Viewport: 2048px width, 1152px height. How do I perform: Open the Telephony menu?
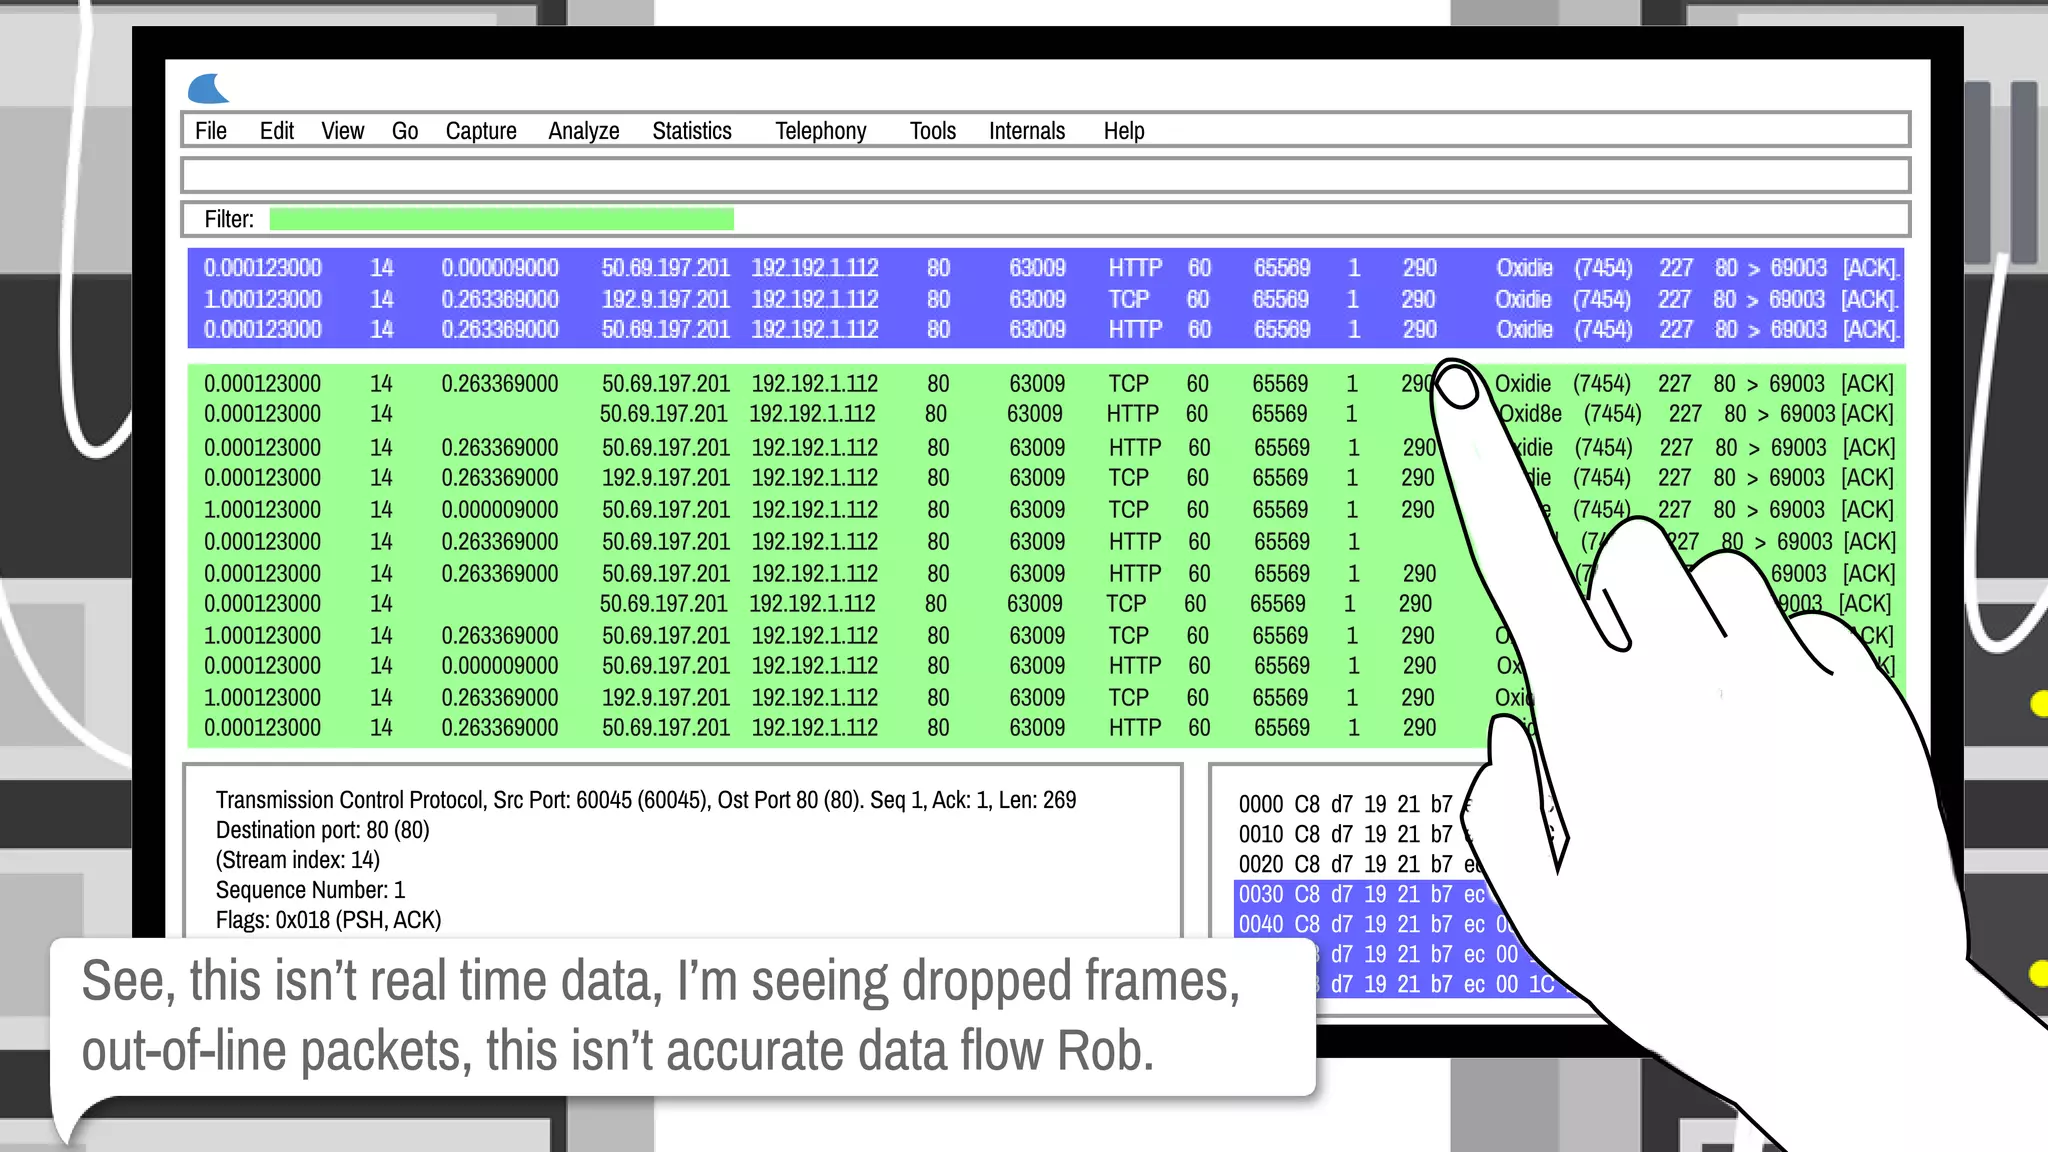point(821,131)
